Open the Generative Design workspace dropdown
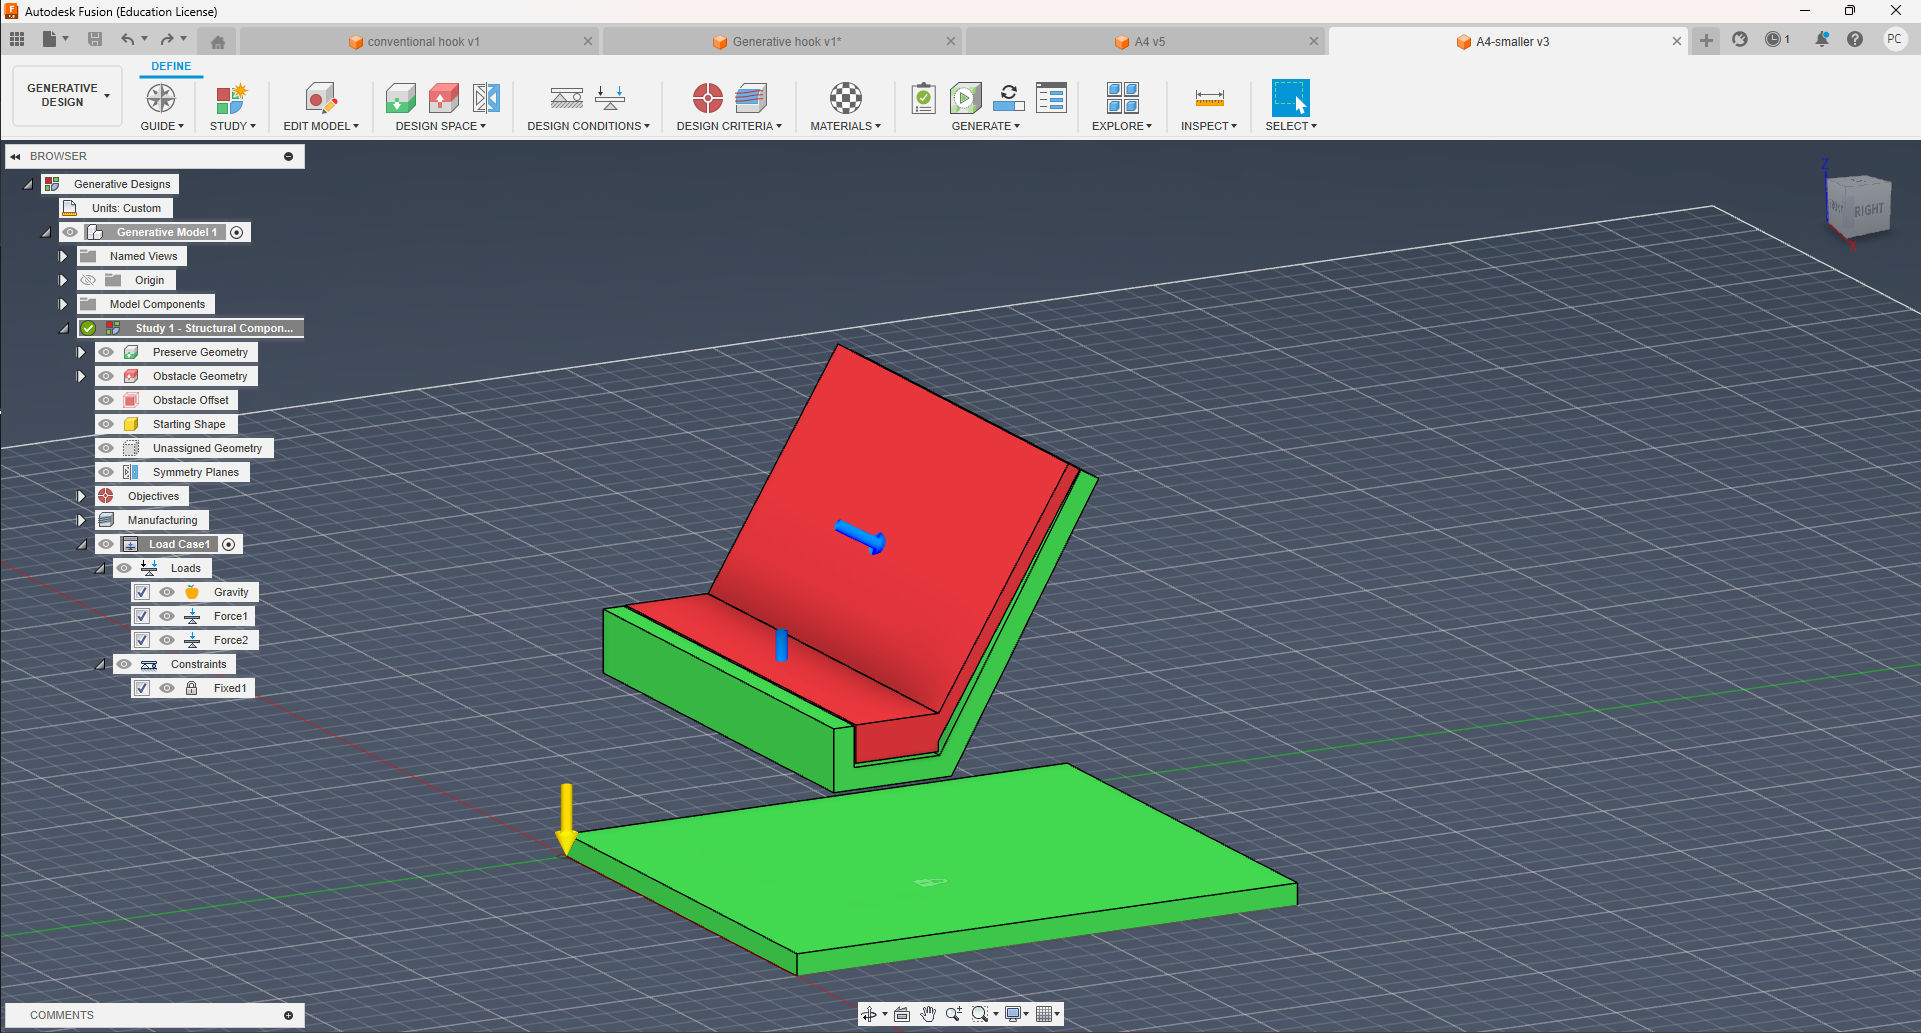The height and width of the screenshot is (1033, 1921). 67,95
